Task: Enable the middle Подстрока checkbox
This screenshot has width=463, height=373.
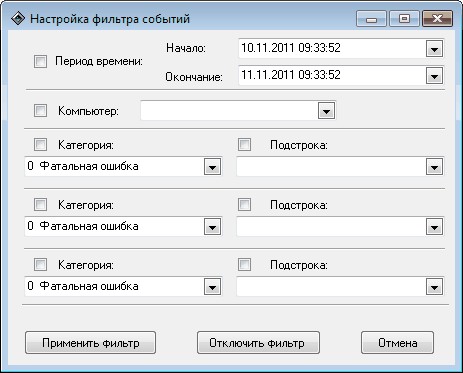Action: [x=244, y=205]
